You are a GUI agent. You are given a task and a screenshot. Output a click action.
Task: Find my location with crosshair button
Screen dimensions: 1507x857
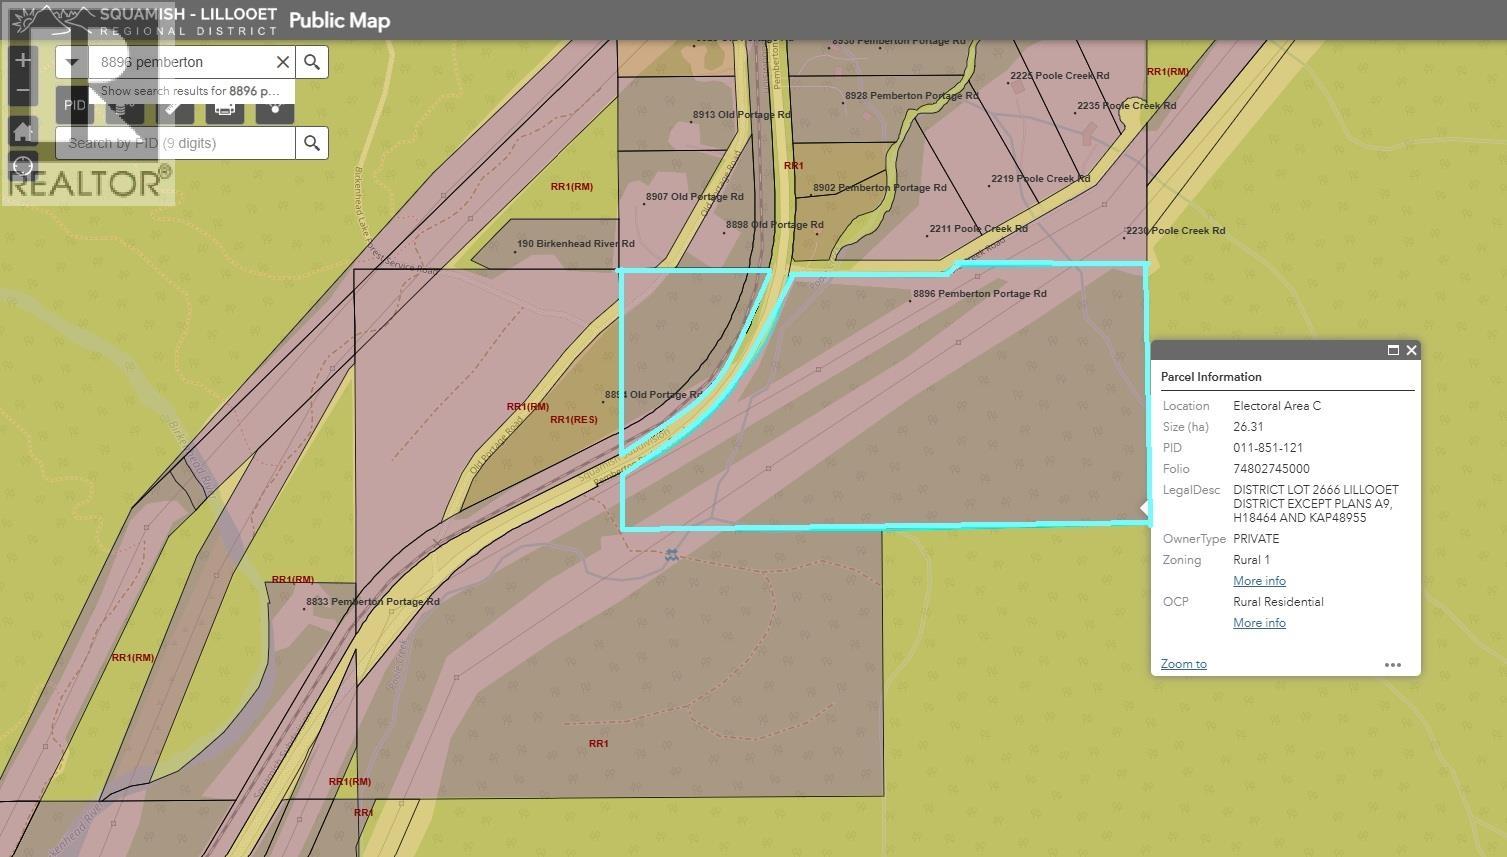click(23, 167)
